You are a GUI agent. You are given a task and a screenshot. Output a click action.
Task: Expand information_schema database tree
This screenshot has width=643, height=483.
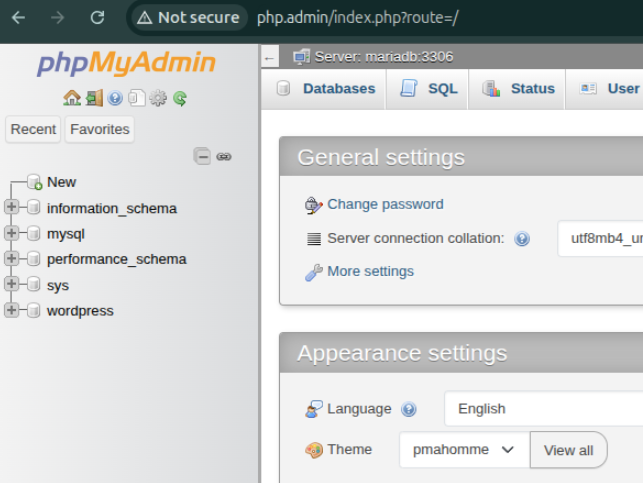[11, 207]
